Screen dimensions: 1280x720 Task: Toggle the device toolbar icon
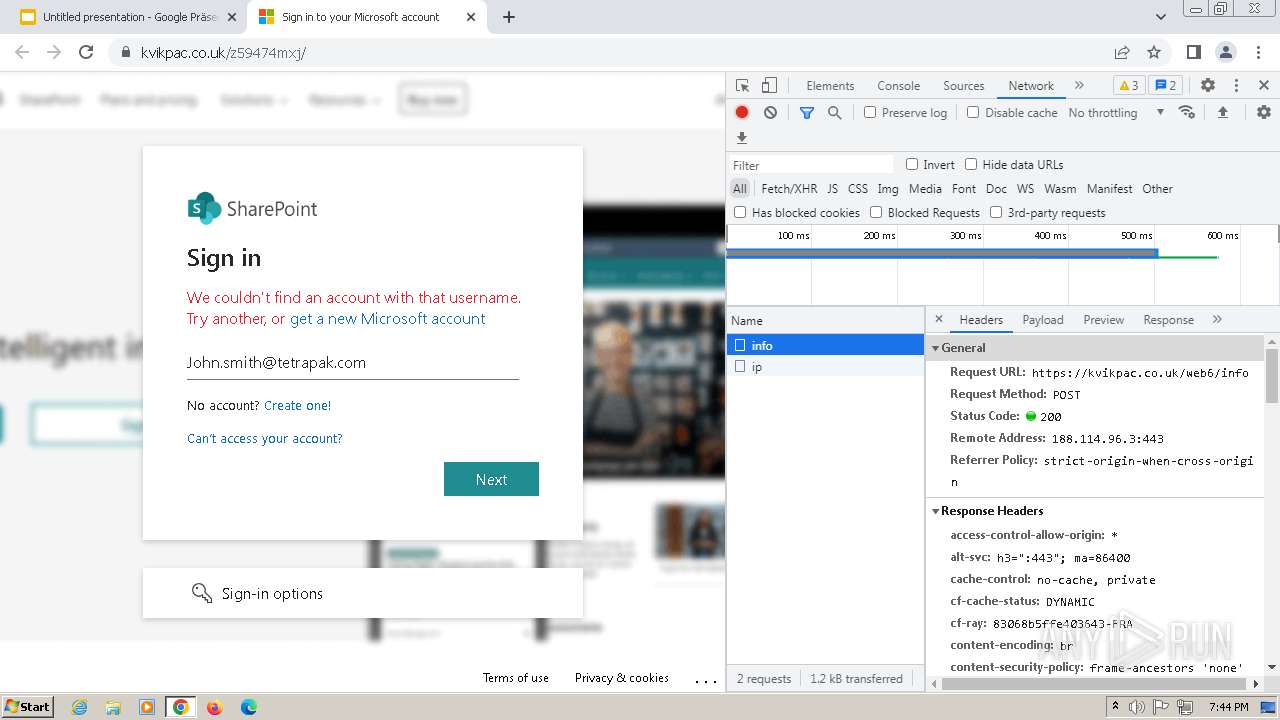[769, 86]
